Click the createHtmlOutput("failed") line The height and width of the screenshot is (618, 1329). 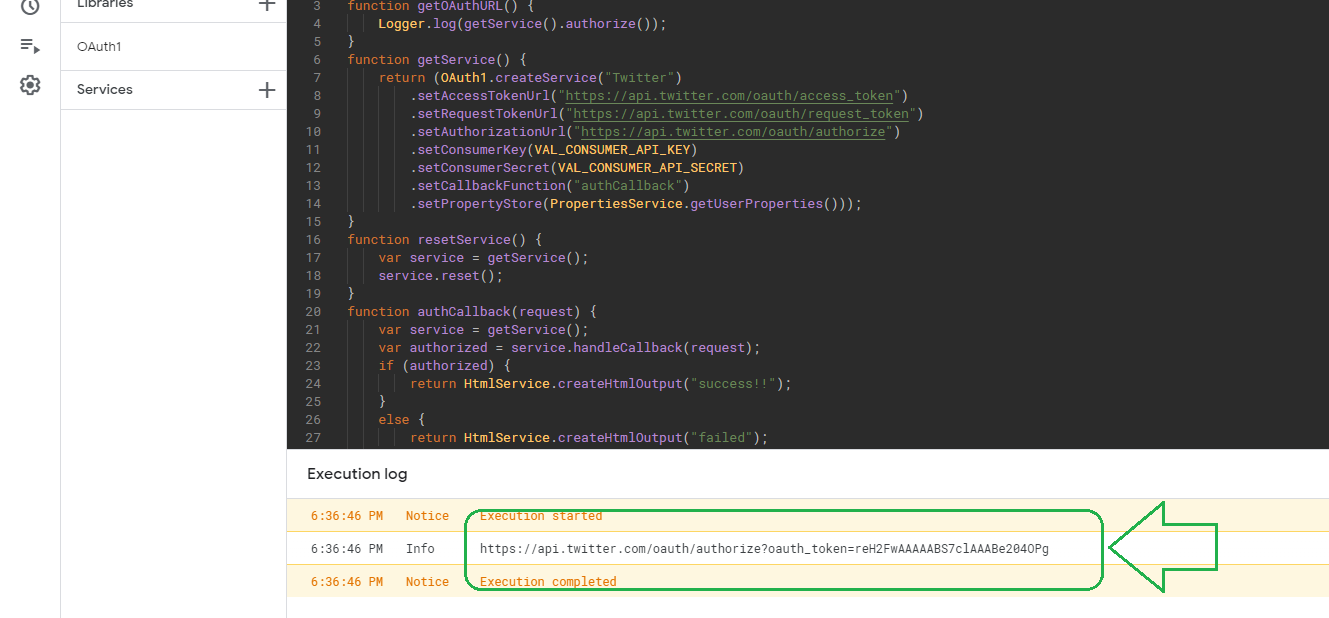589,438
